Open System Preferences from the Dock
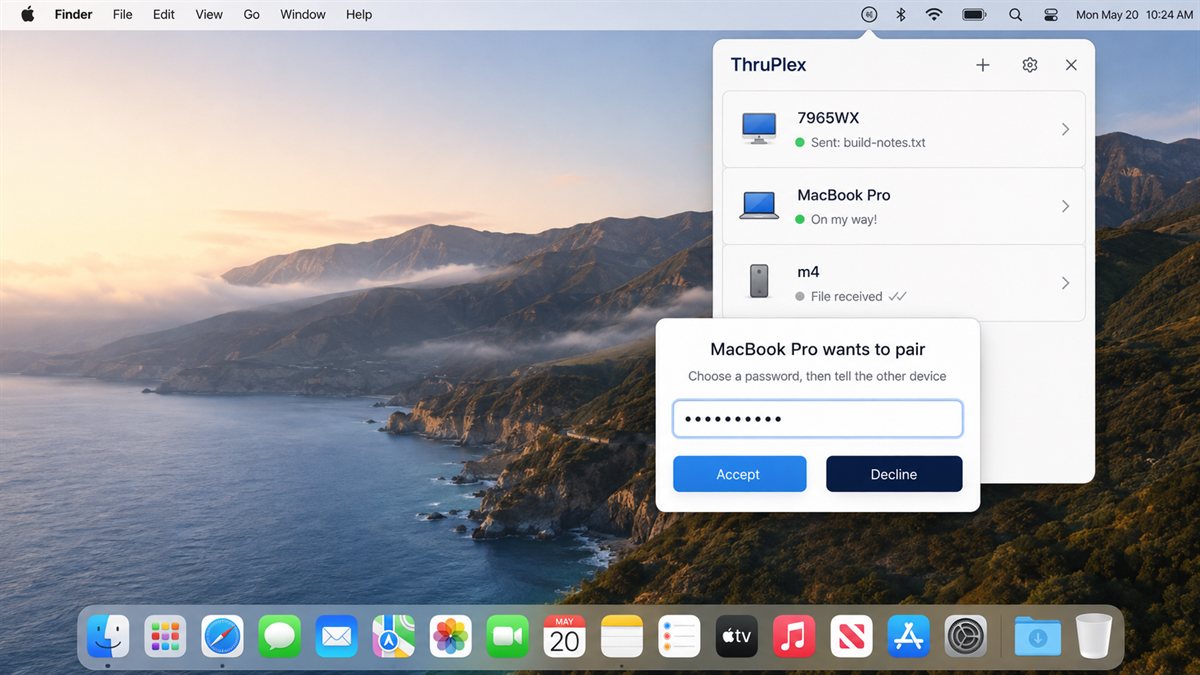 tap(966, 636)
